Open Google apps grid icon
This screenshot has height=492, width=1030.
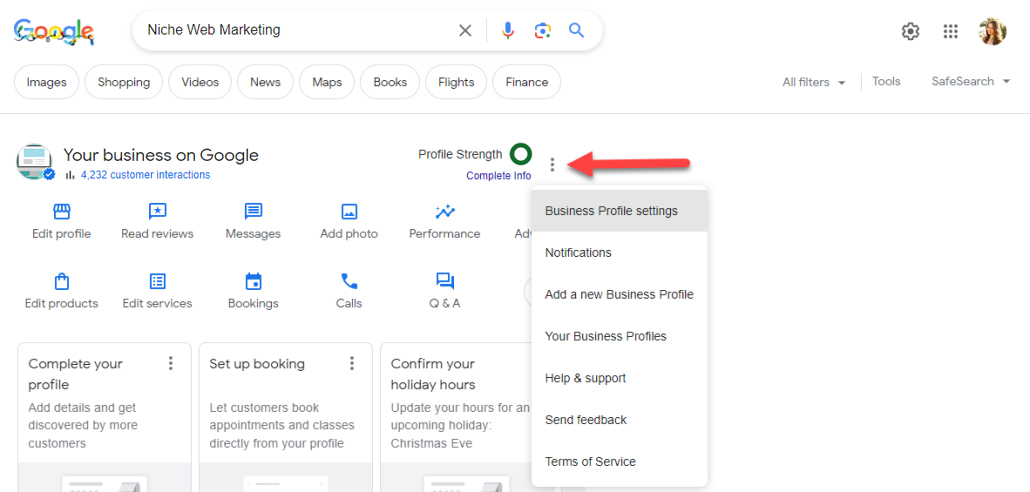(950, 31)
